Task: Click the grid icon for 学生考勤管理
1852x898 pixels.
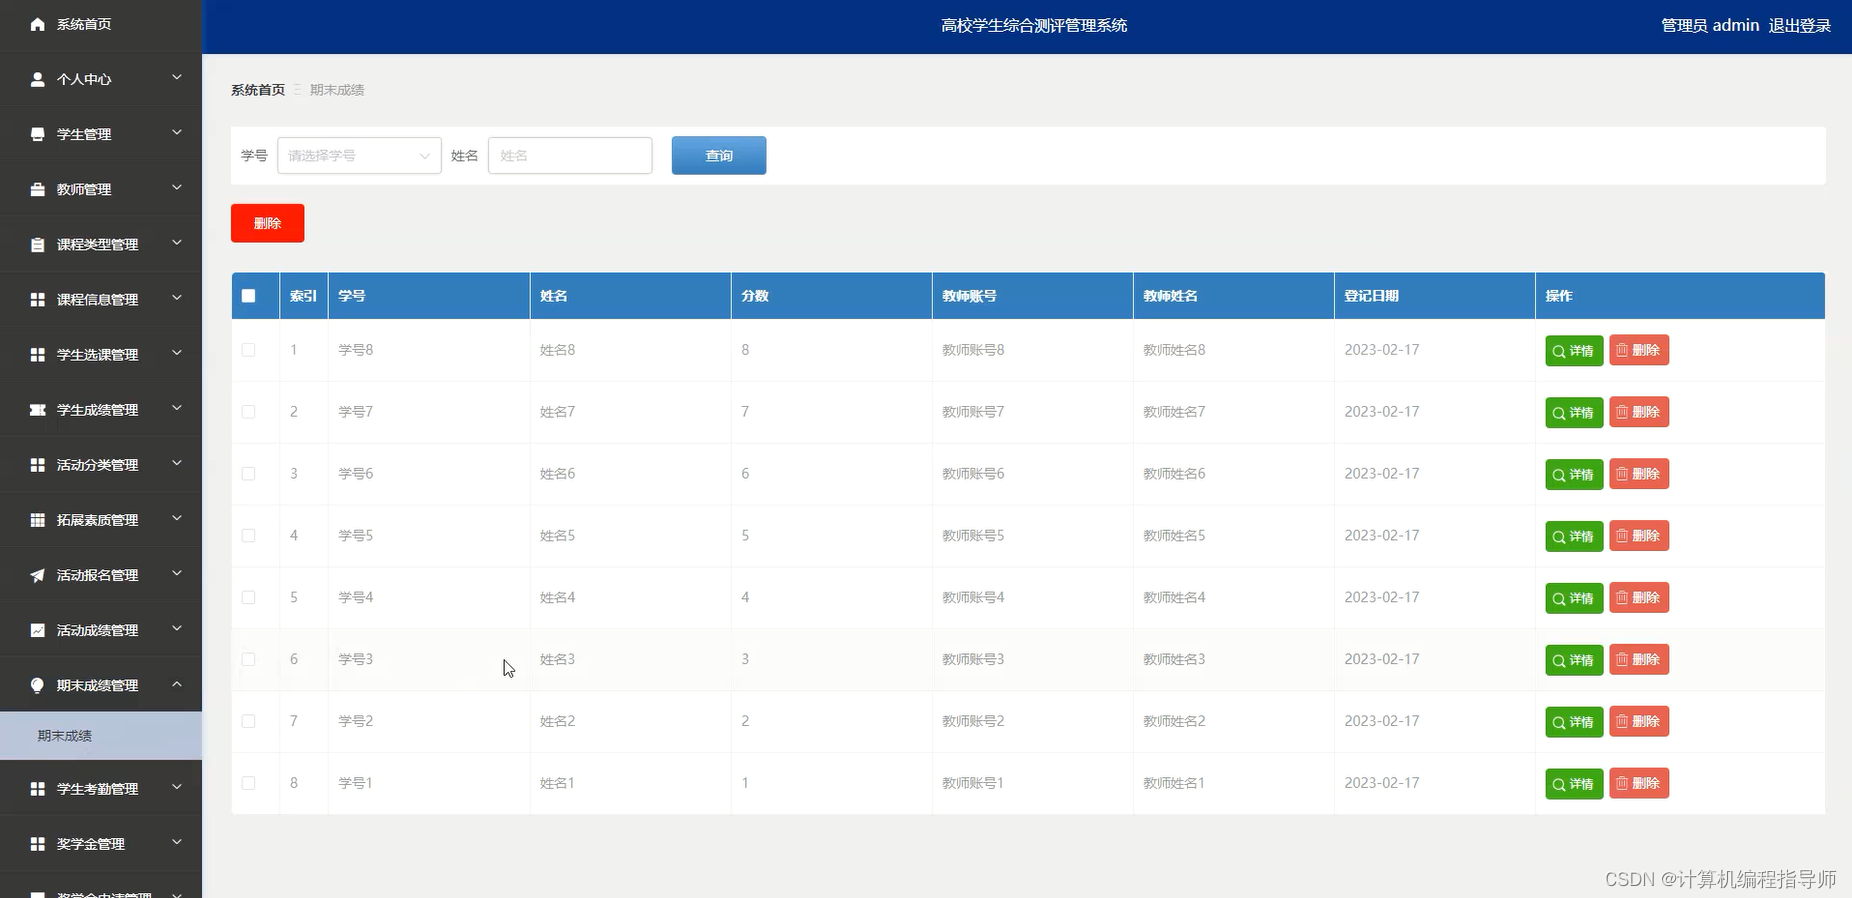Action: point(37,789)
